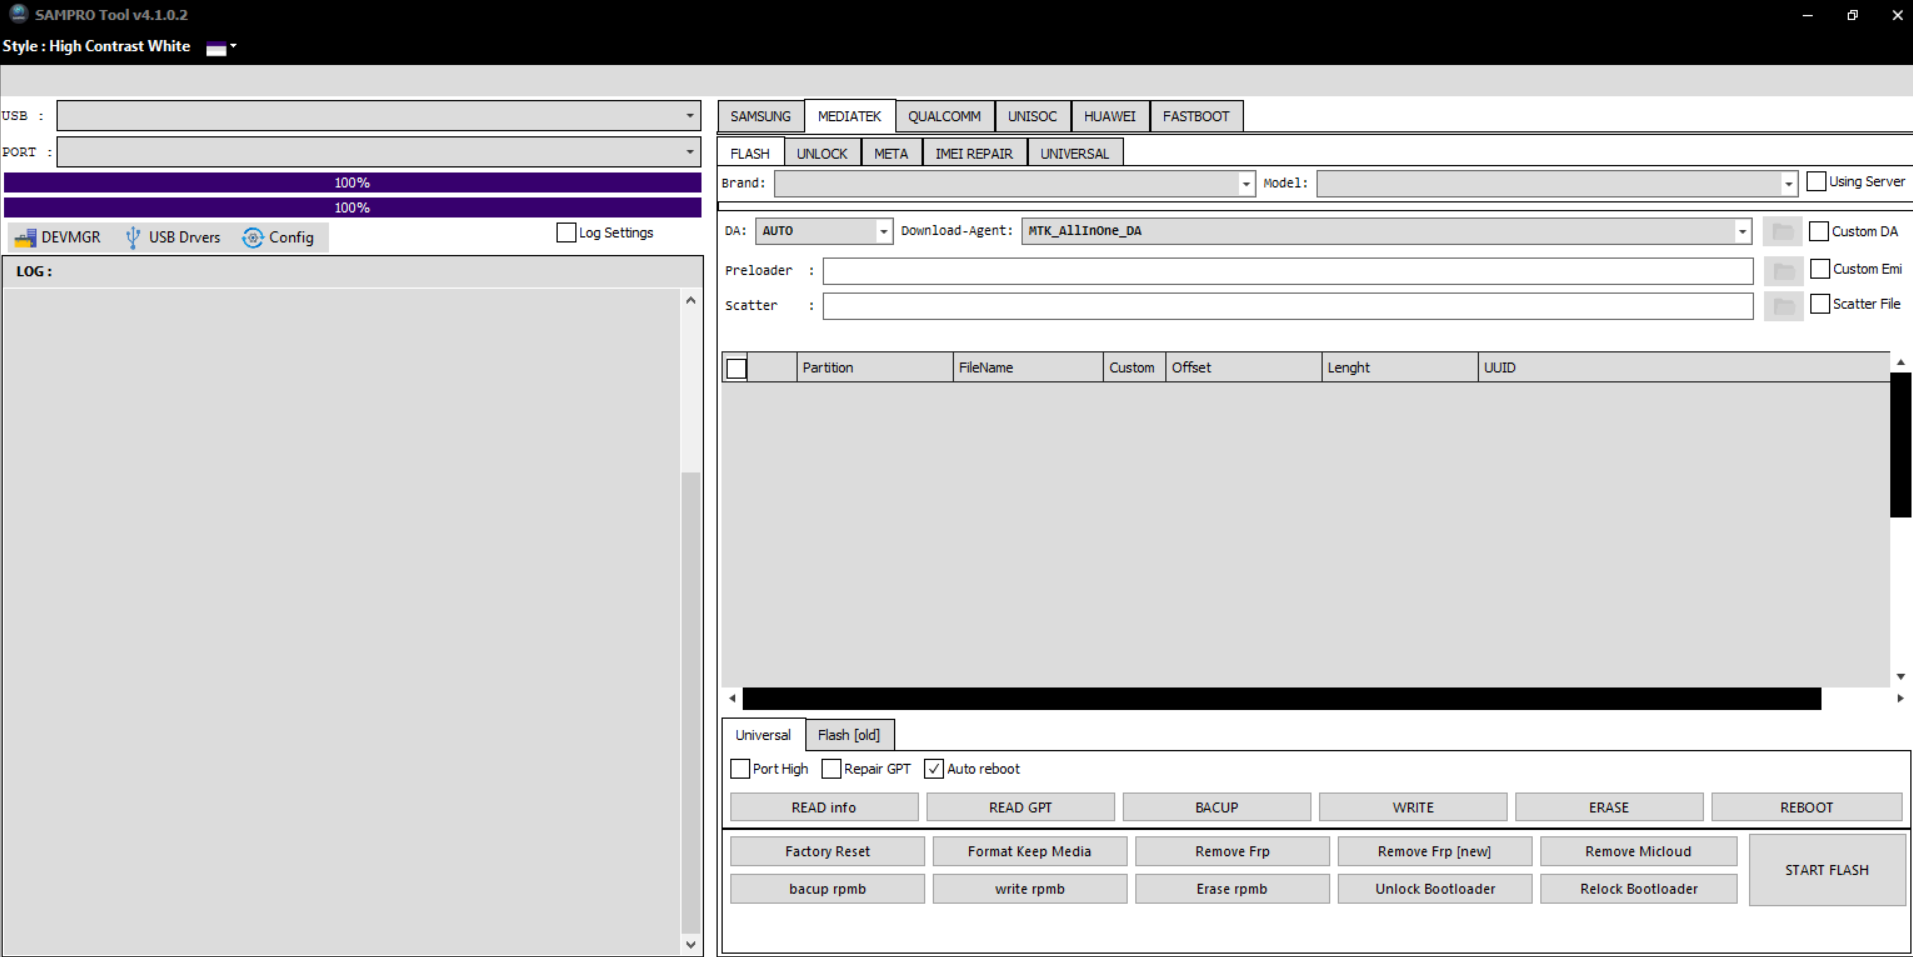Open the Config gear icon
The width and height of the screenshot is (1913, 957).
coord(253,238)
